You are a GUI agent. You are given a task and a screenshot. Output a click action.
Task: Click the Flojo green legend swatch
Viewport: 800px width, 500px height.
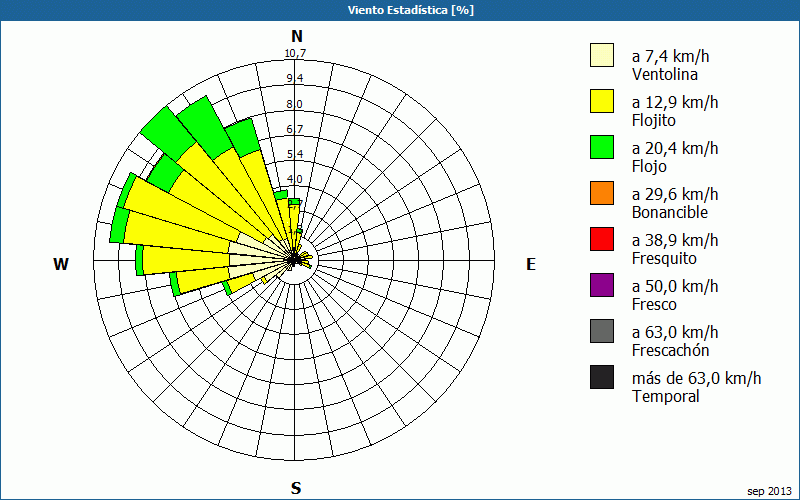602,147
